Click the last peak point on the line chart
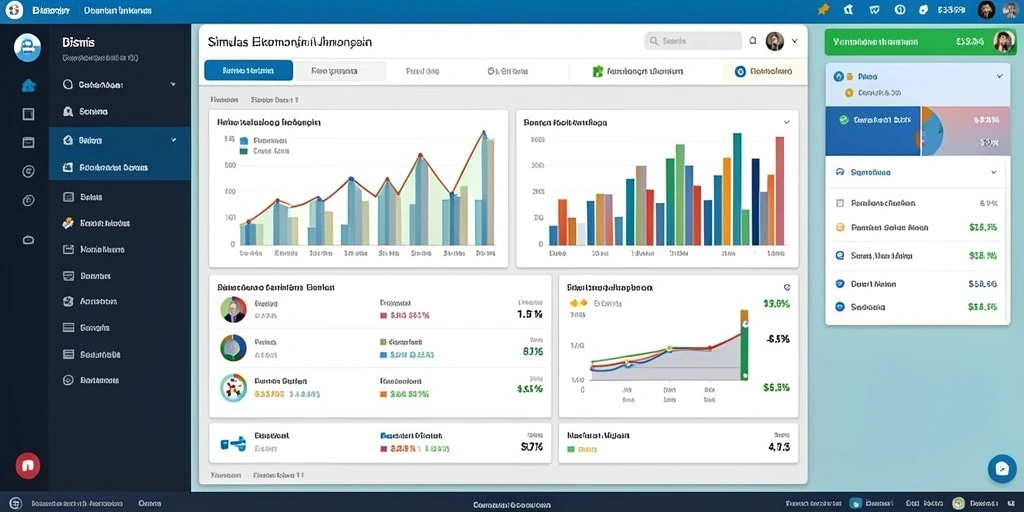1024x512 pixels. [484, 133]
